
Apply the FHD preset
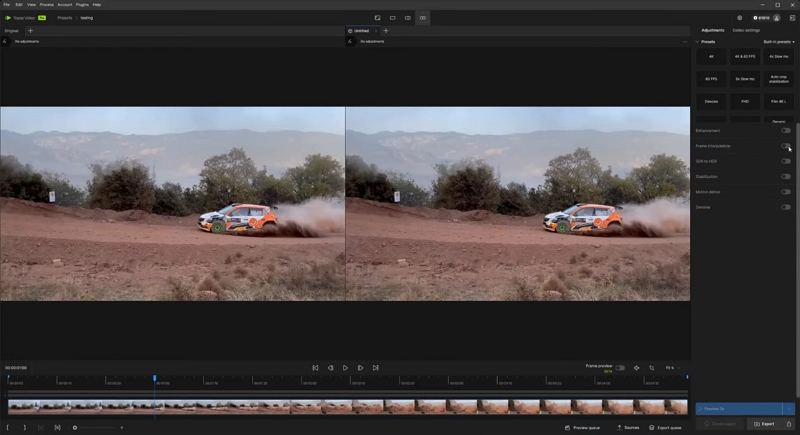[745, 101]
